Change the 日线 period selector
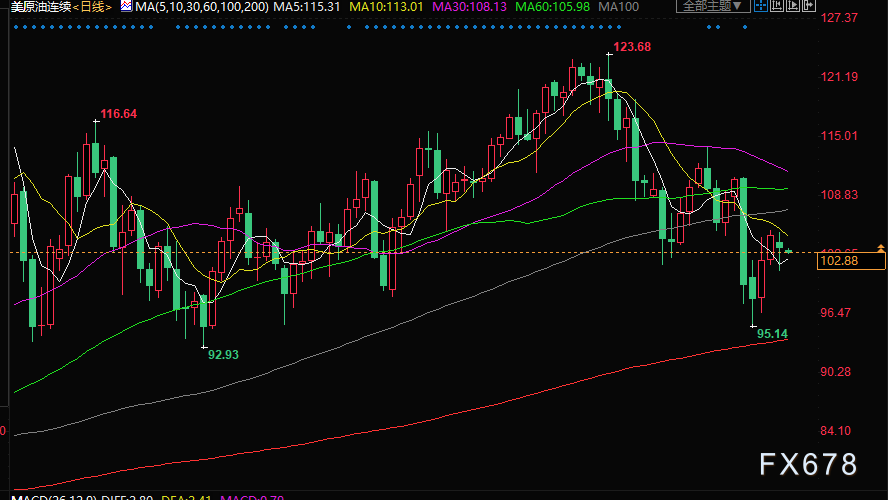 pyautogui.click(x=92, y=7)
